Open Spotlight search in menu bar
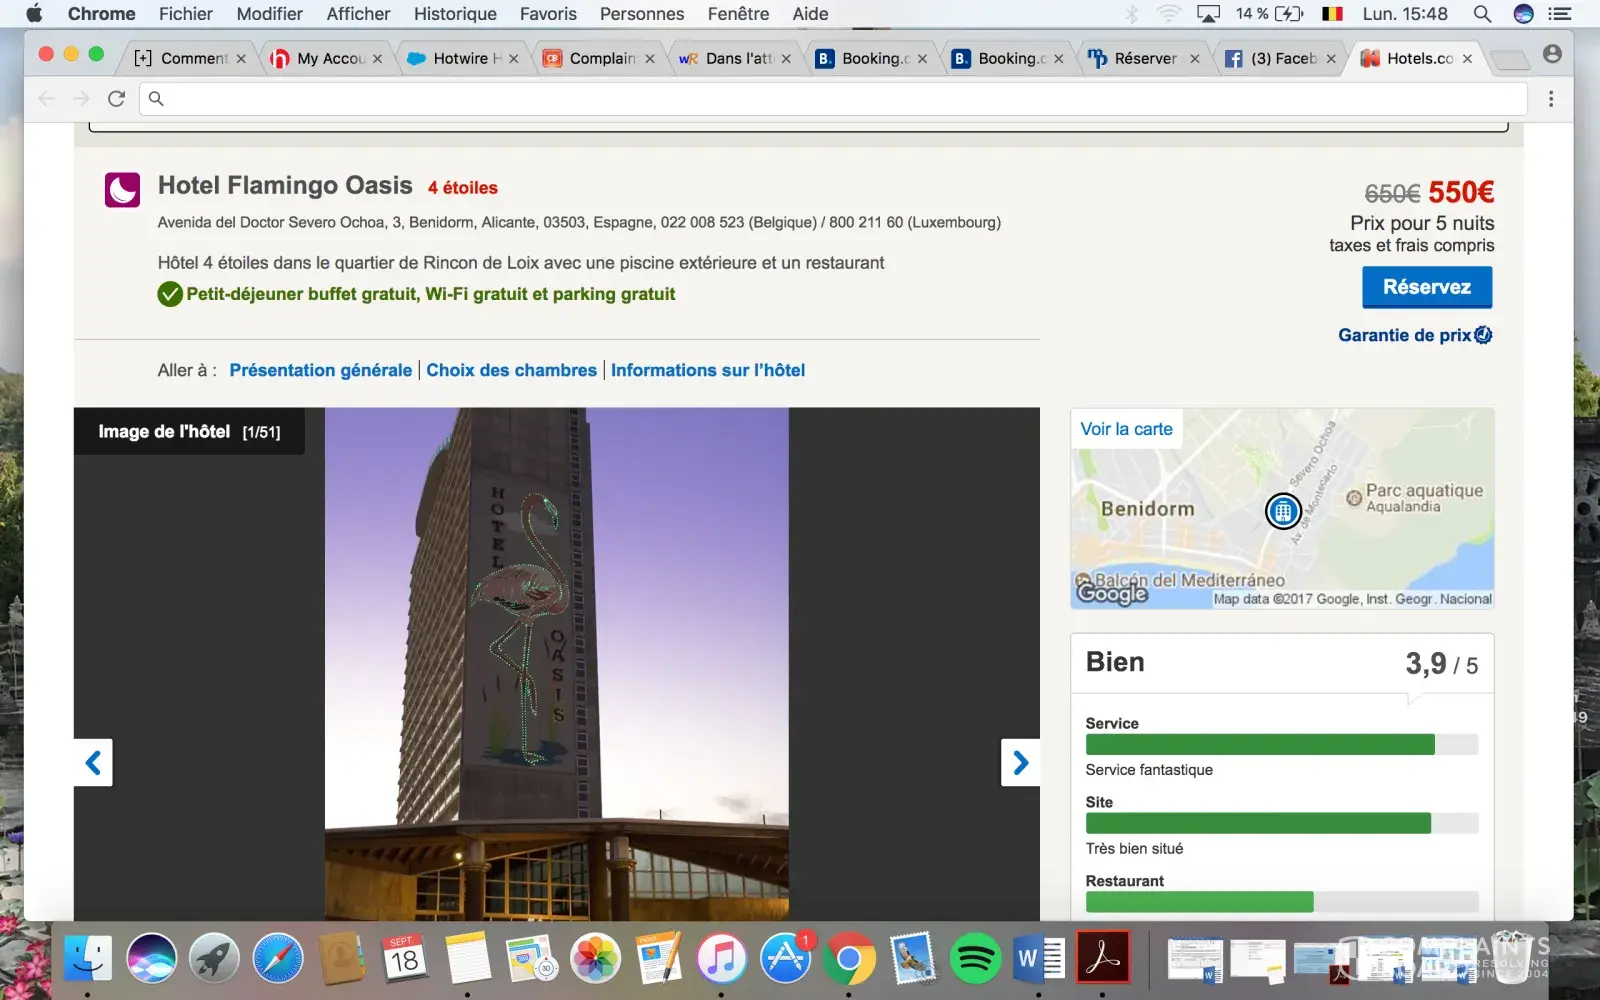 click(x=1482, y=14)
